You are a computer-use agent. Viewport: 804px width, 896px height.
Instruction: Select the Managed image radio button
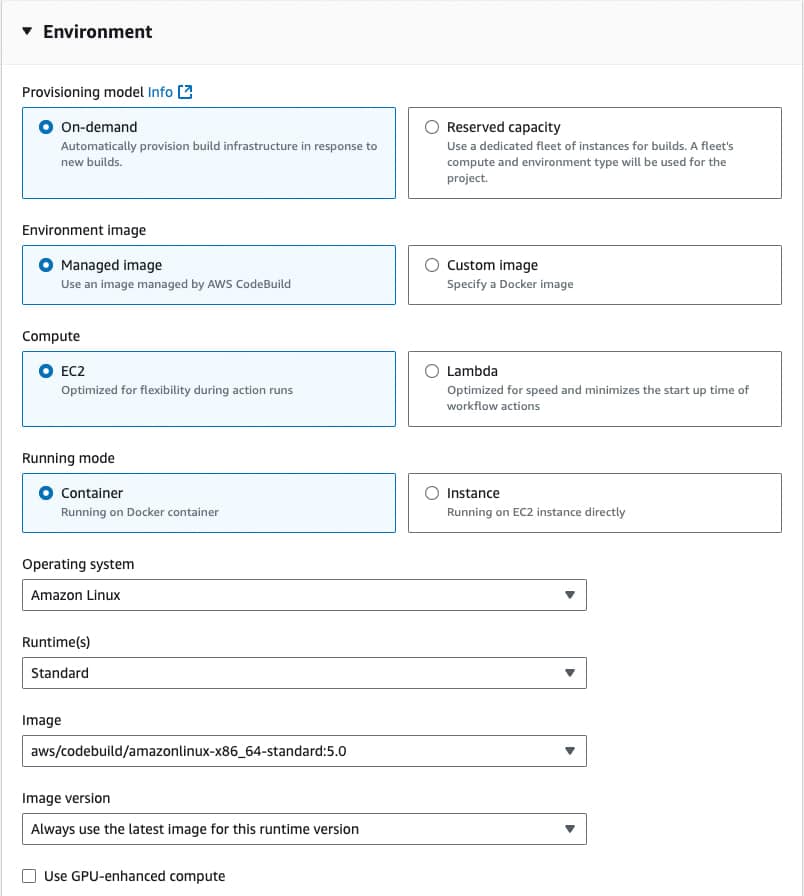tap(46, 265)
